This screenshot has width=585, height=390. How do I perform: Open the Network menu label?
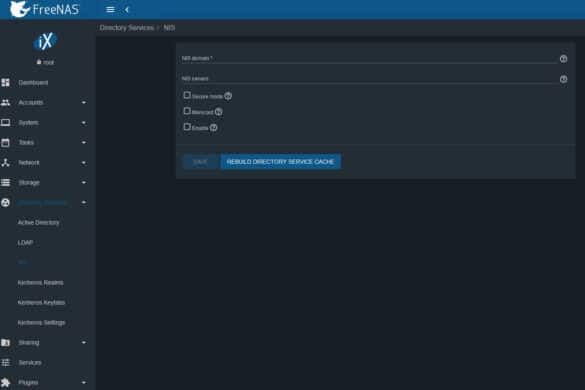(x=29, y=163)
